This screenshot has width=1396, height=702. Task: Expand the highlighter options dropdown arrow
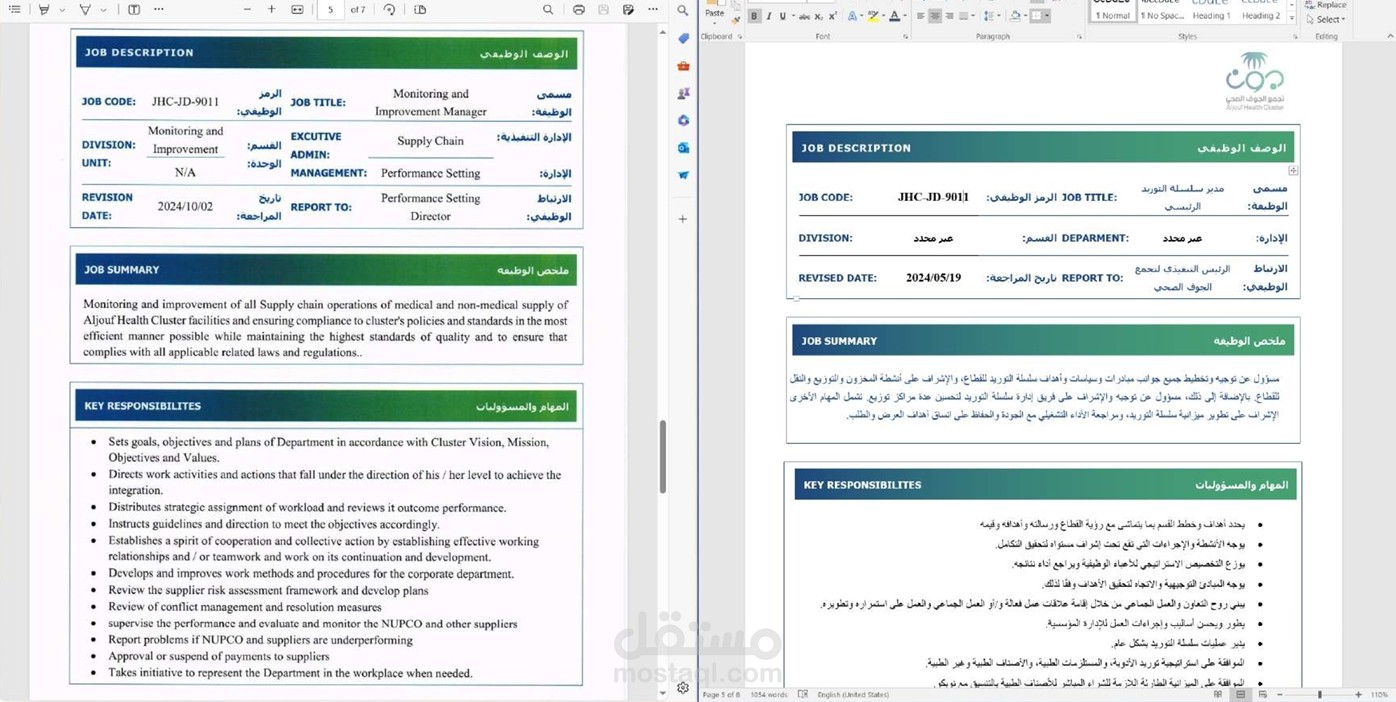(x=61, y=9)
